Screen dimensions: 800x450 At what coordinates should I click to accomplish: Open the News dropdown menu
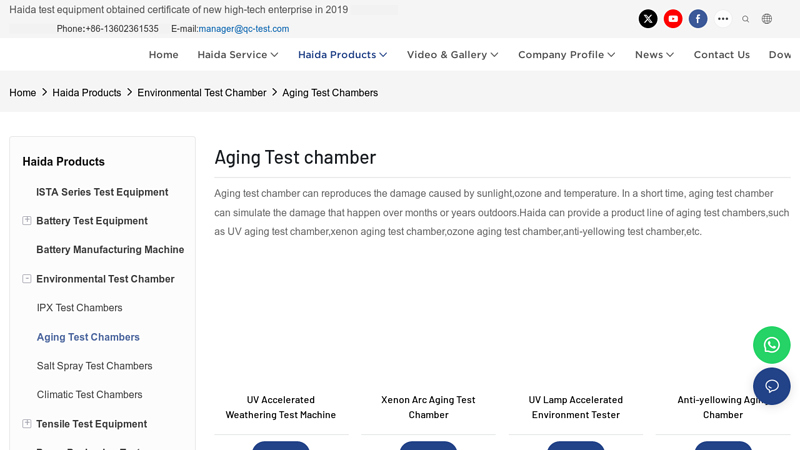[x=655, y=55]
